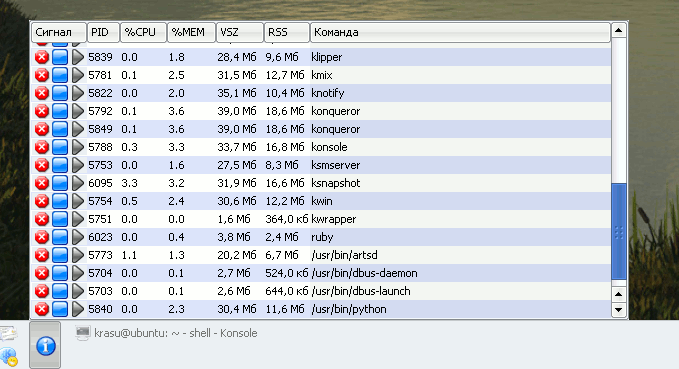Click the blue info icon in the panel
679x369 pixels.
(45, 346)
